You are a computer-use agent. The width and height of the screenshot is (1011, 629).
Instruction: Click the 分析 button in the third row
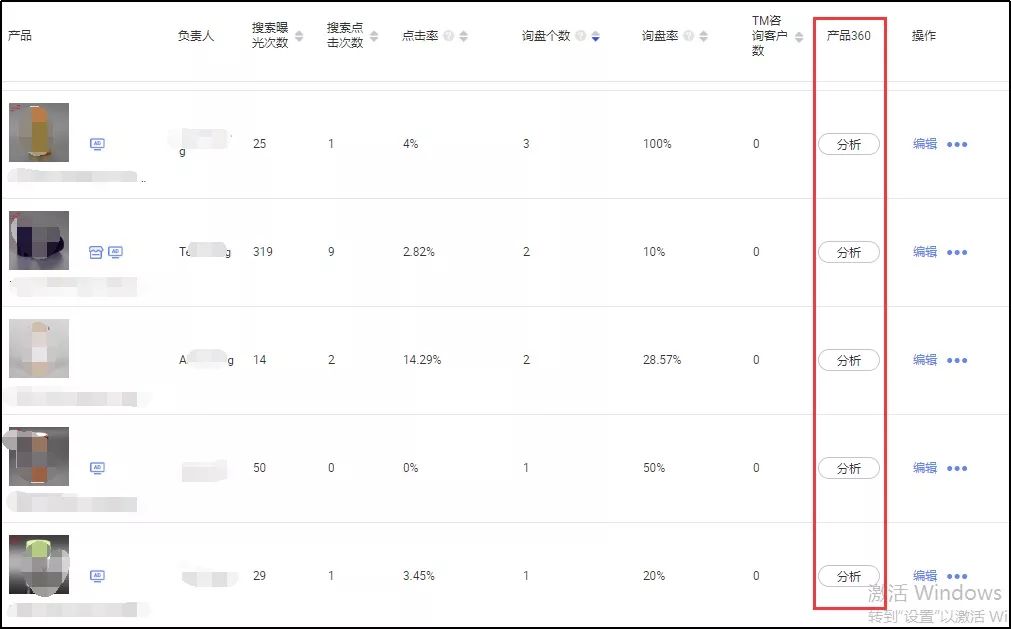point(849,360)
